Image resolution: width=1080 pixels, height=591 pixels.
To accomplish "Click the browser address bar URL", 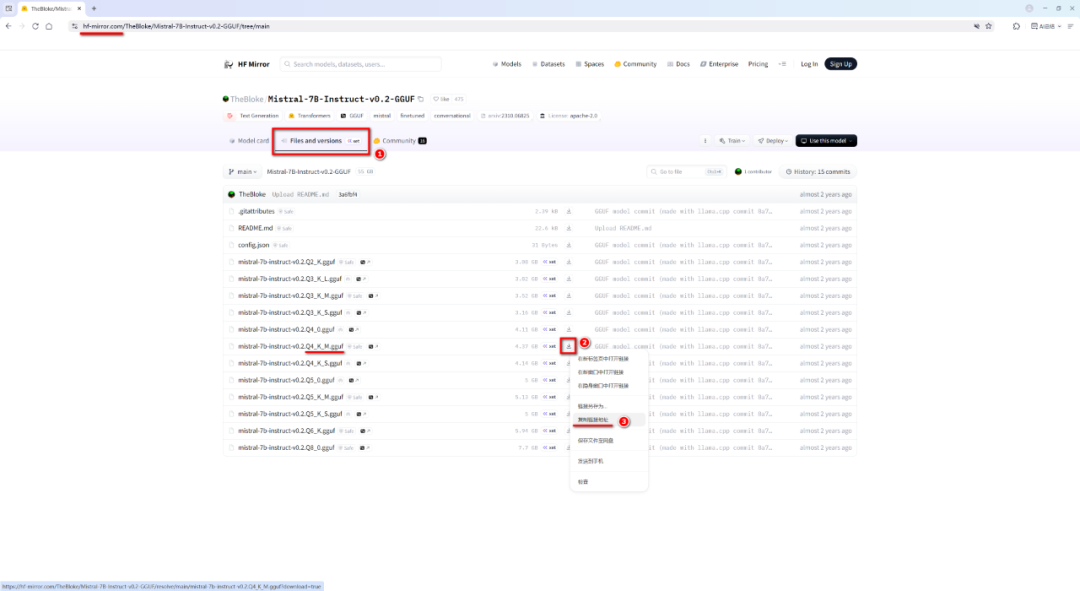I will coord(176,26).
